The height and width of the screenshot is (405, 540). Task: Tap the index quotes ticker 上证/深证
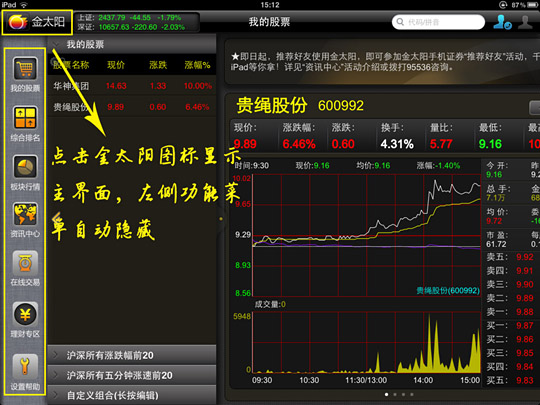[137, 22]
